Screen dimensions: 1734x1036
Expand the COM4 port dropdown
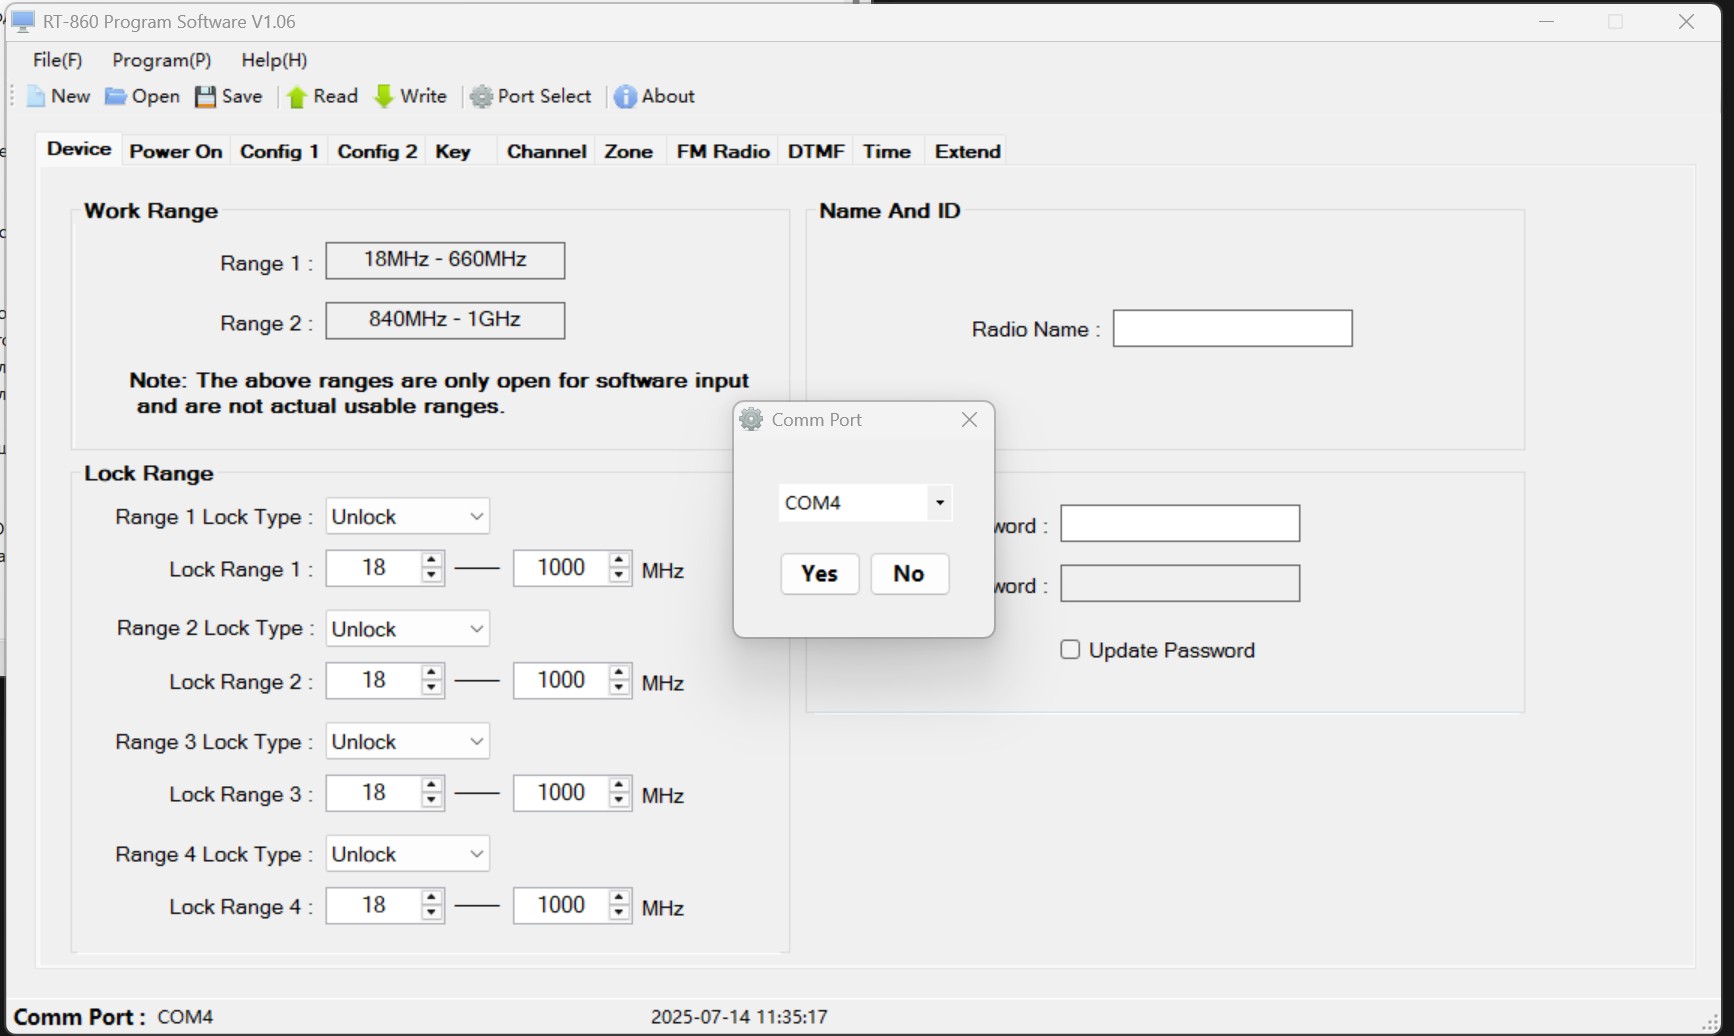tap(939, 503)
